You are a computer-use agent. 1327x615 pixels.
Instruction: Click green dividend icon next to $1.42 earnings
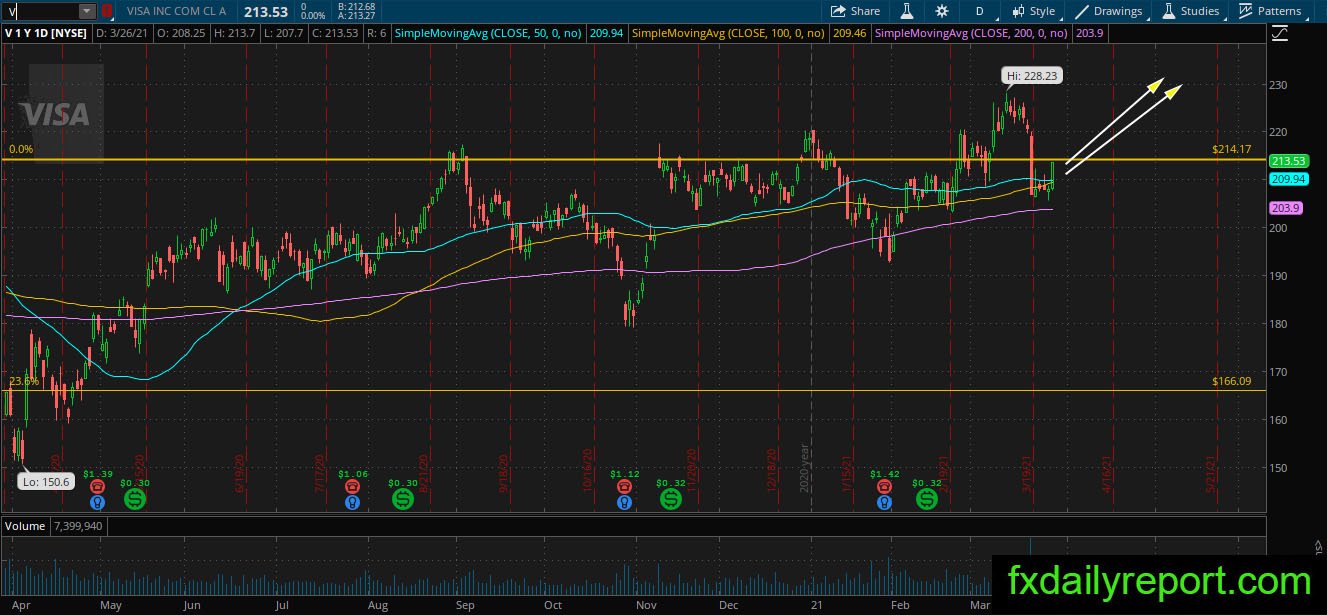pyautogui.click(x=928, y=498)
